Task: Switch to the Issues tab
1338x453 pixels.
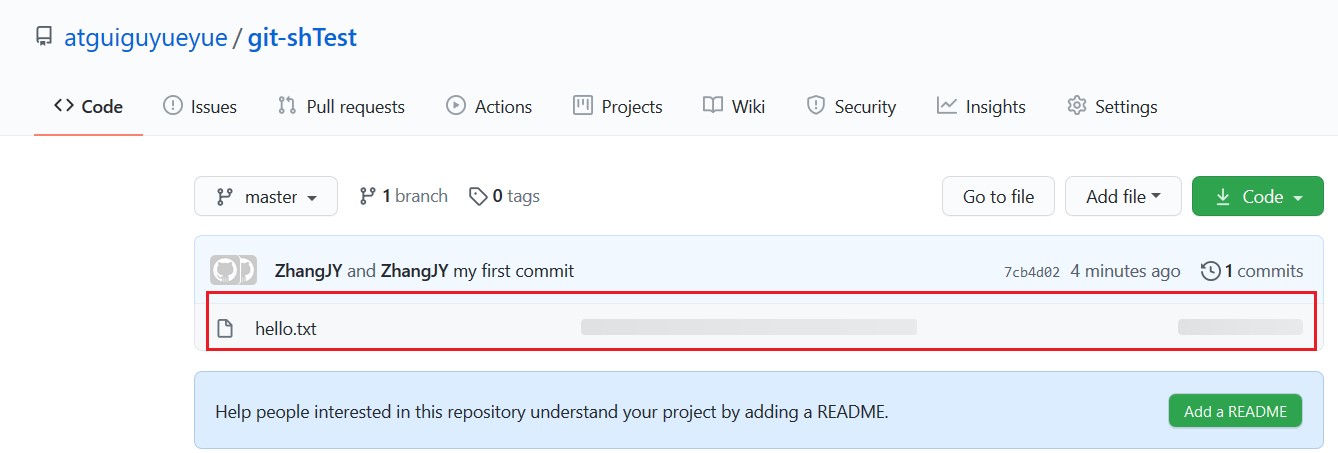Action: coord(200,106)
